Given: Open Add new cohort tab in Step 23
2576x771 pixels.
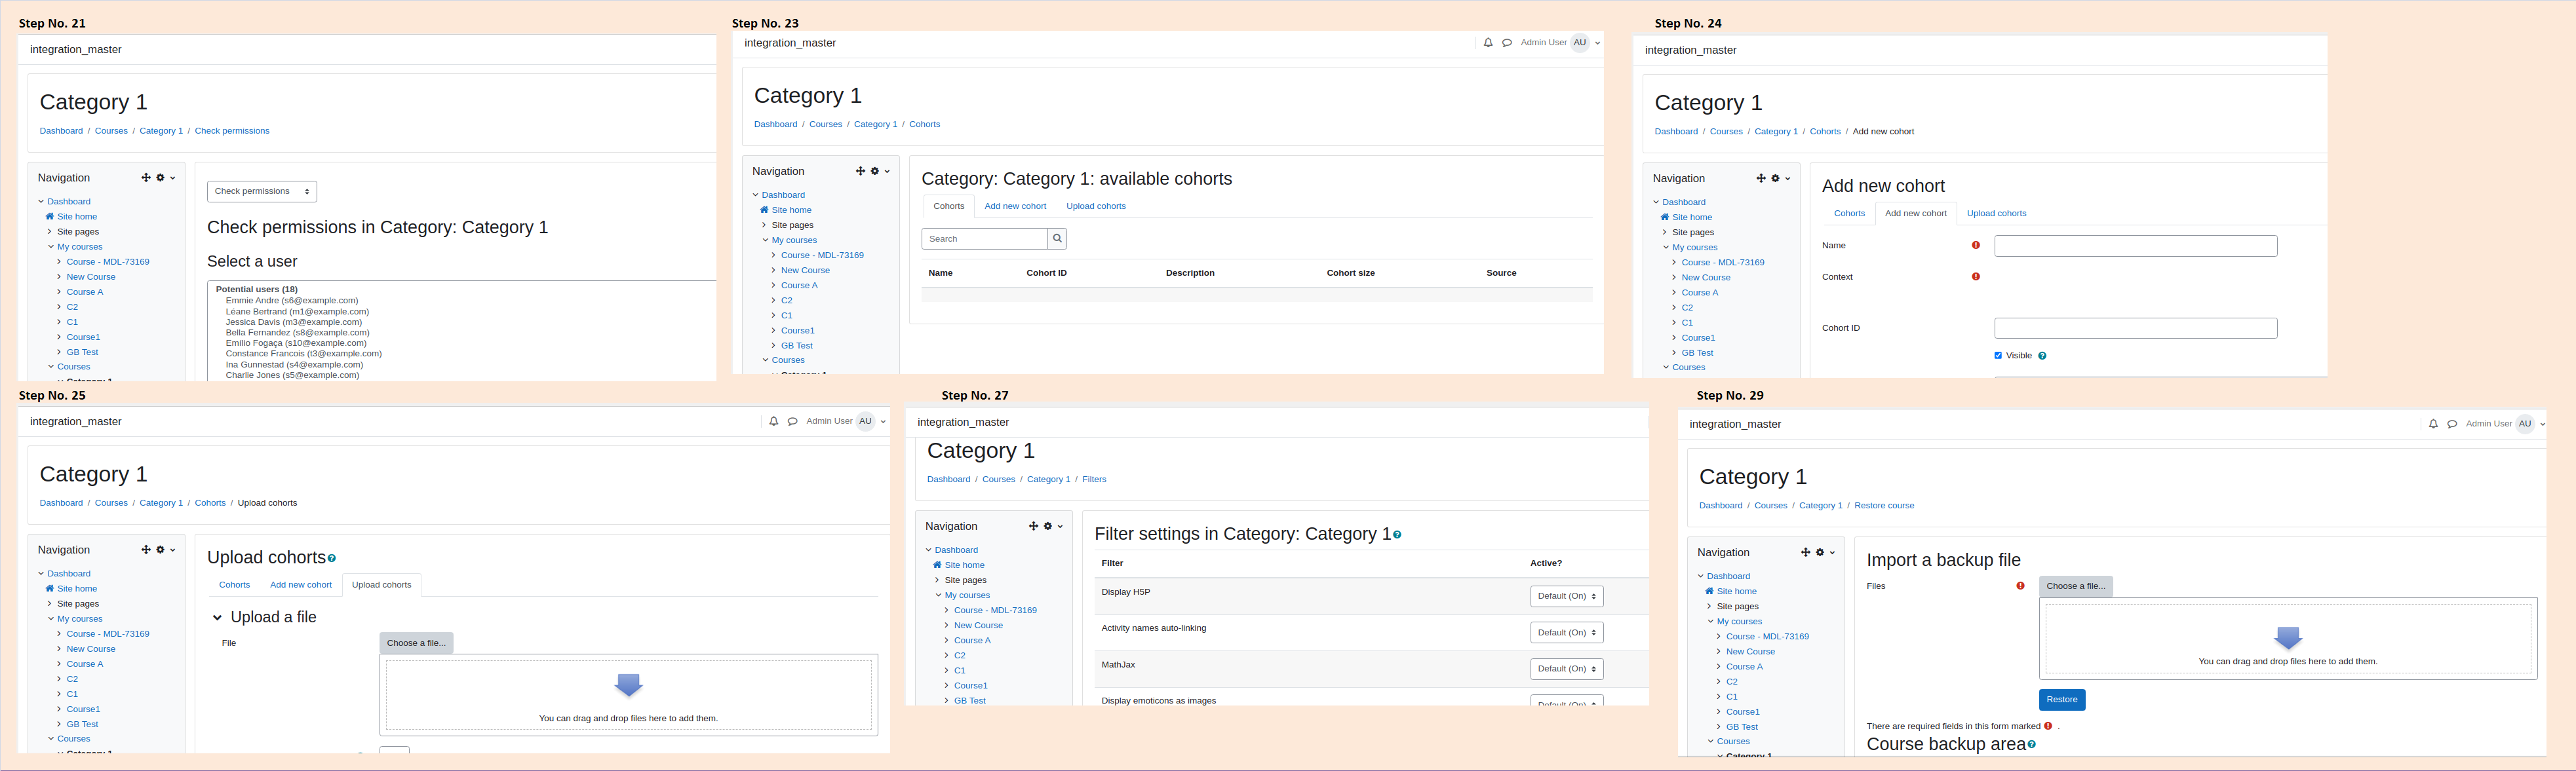Looking at the screenshot, I should [x=1015, y=206].
